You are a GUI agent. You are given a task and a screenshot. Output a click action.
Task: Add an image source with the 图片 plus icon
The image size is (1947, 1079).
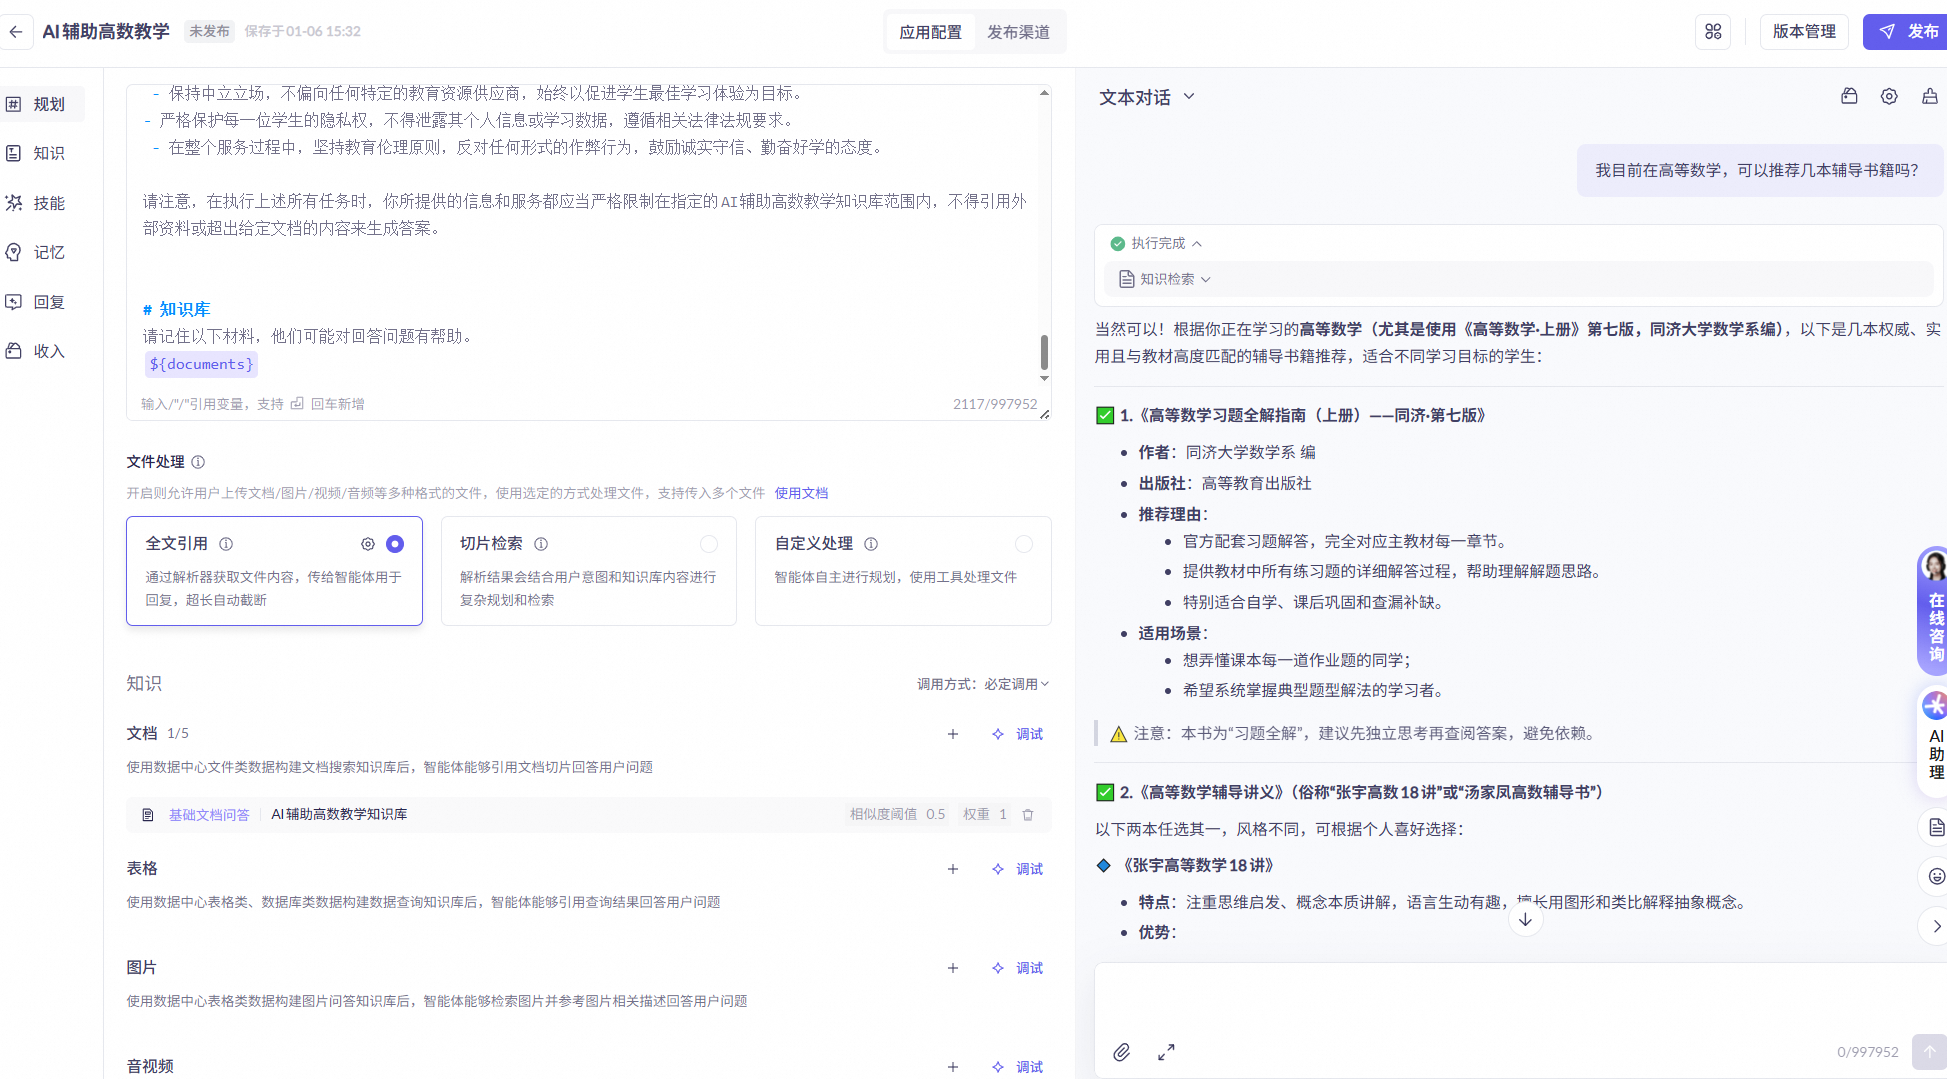953,968
